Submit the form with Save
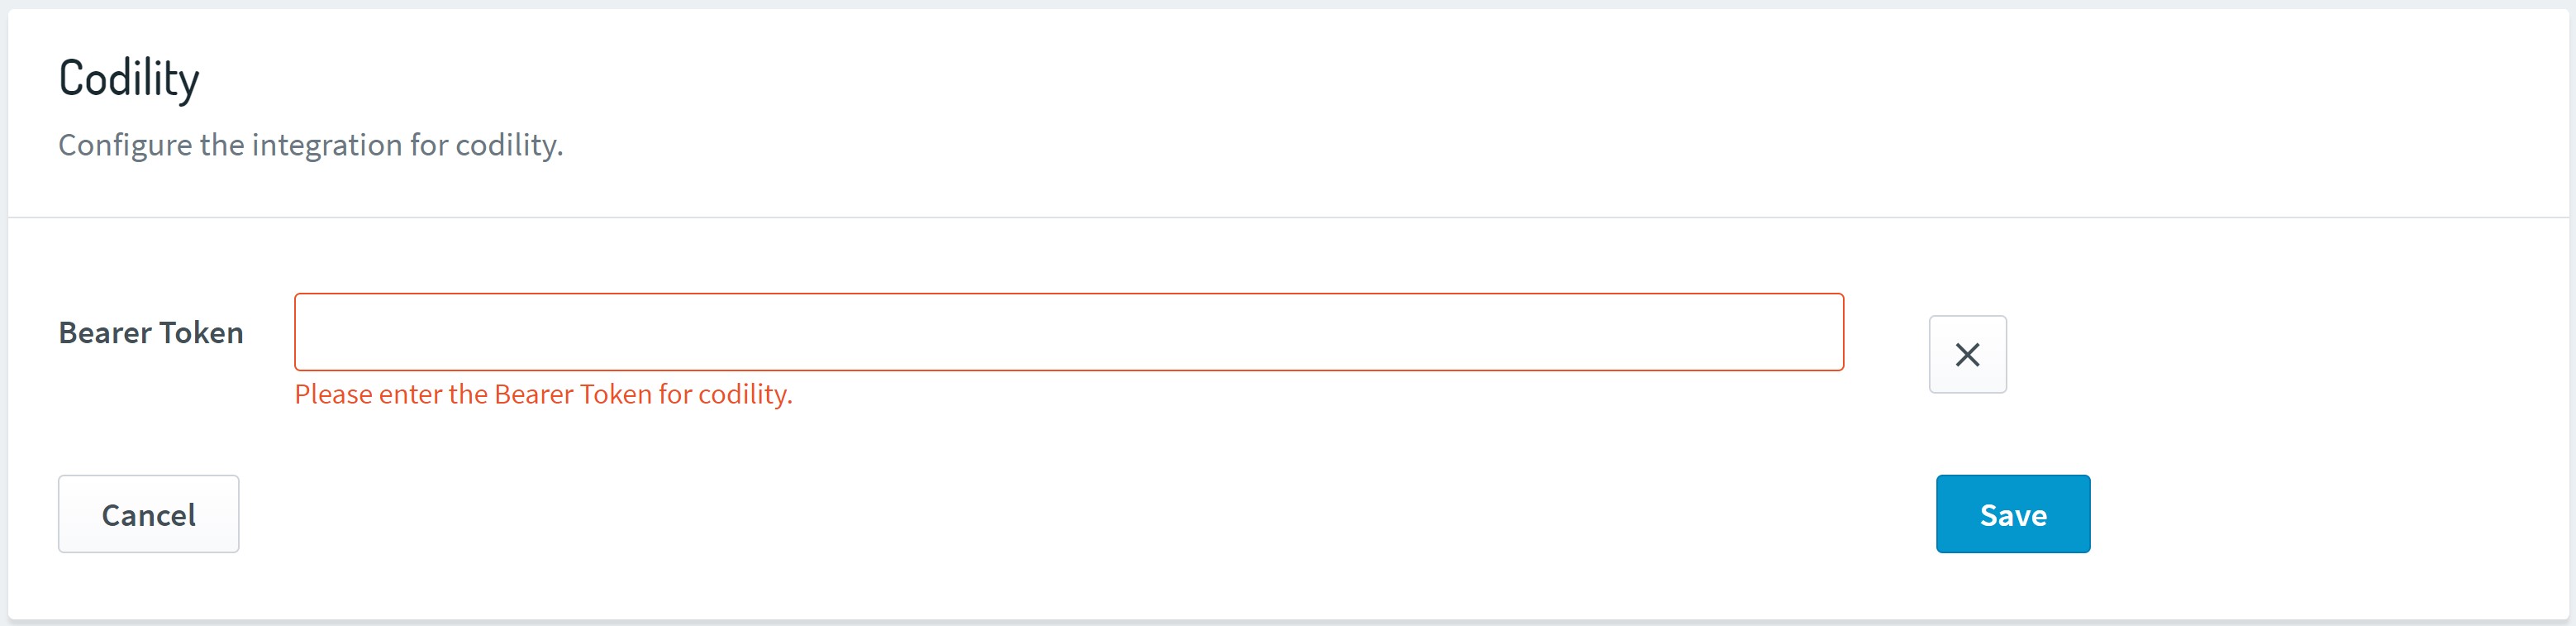 pos(2012,514)
